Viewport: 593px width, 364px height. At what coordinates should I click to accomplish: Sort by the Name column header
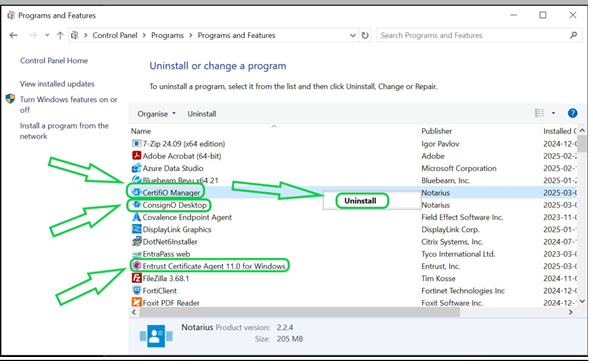[141, 131]
